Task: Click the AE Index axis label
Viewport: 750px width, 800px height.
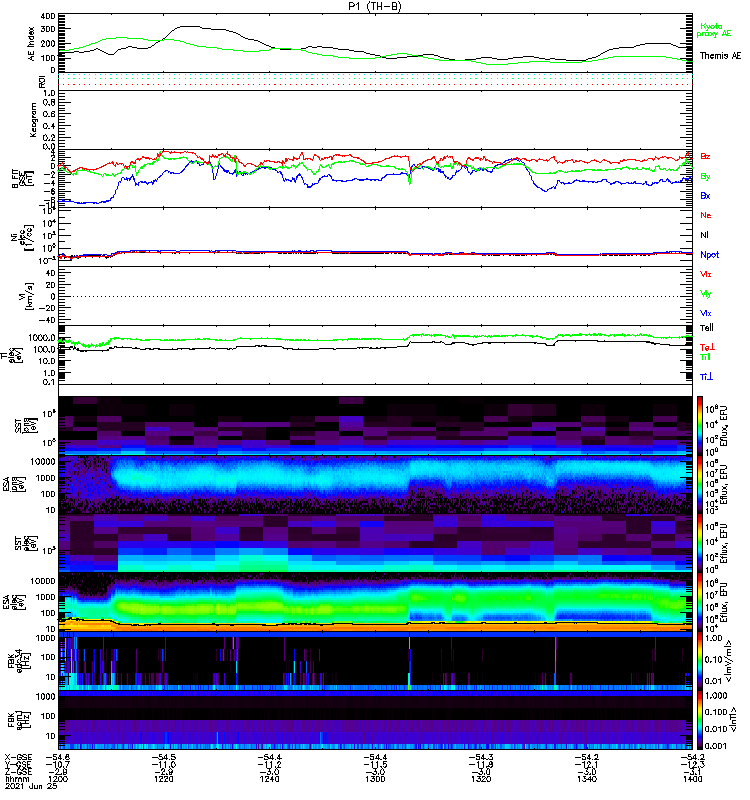Action: 32,43
